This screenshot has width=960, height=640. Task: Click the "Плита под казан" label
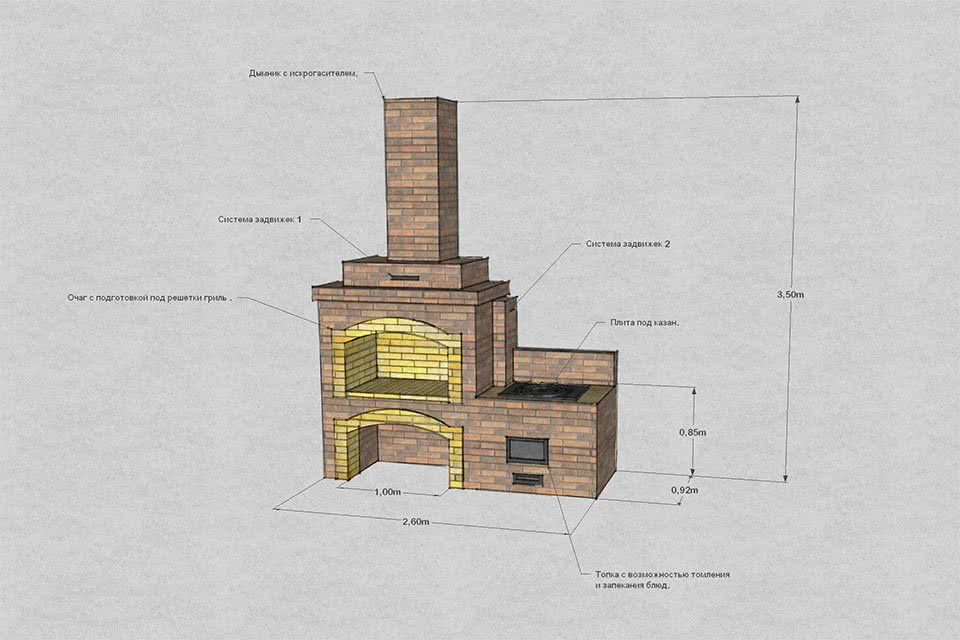pos(644,324)
